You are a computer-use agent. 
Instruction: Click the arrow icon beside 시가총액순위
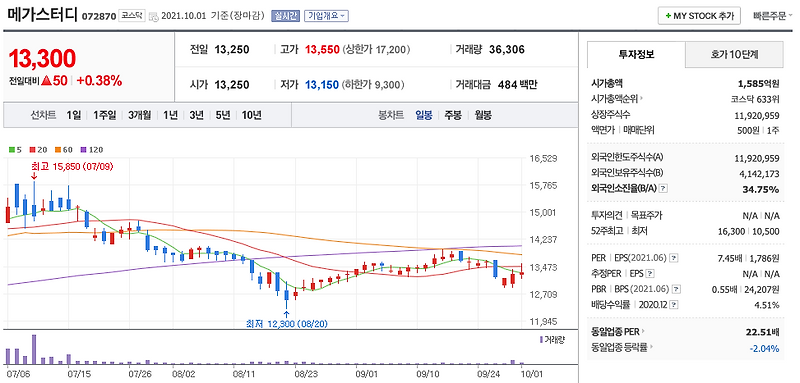(x=641, y=99)
